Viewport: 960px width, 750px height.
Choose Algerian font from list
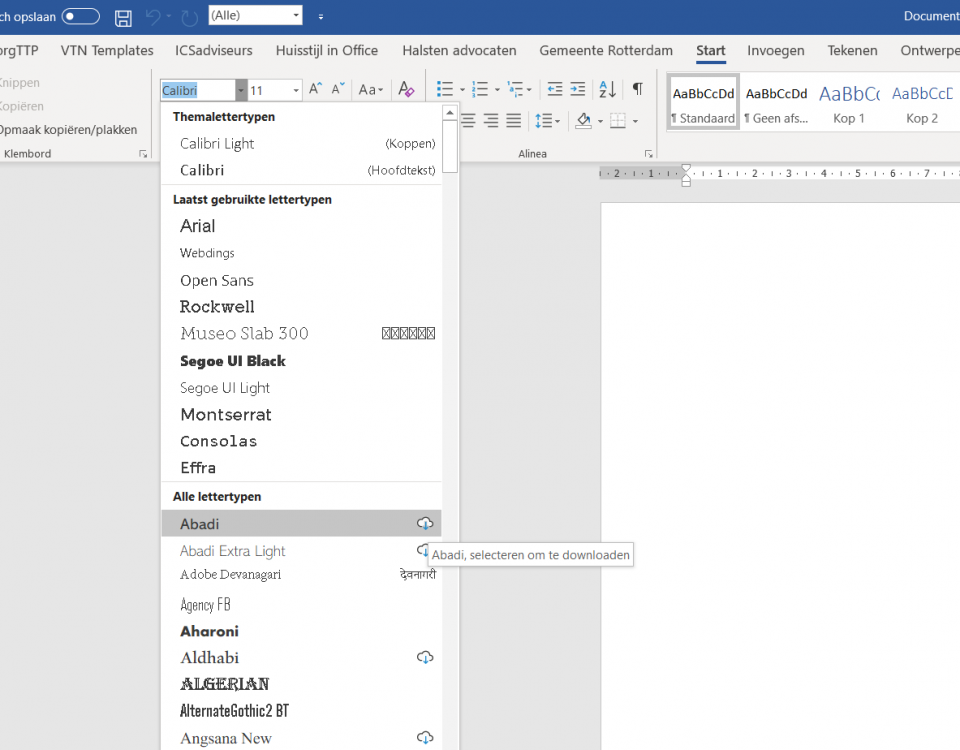[x=301, y=684]
